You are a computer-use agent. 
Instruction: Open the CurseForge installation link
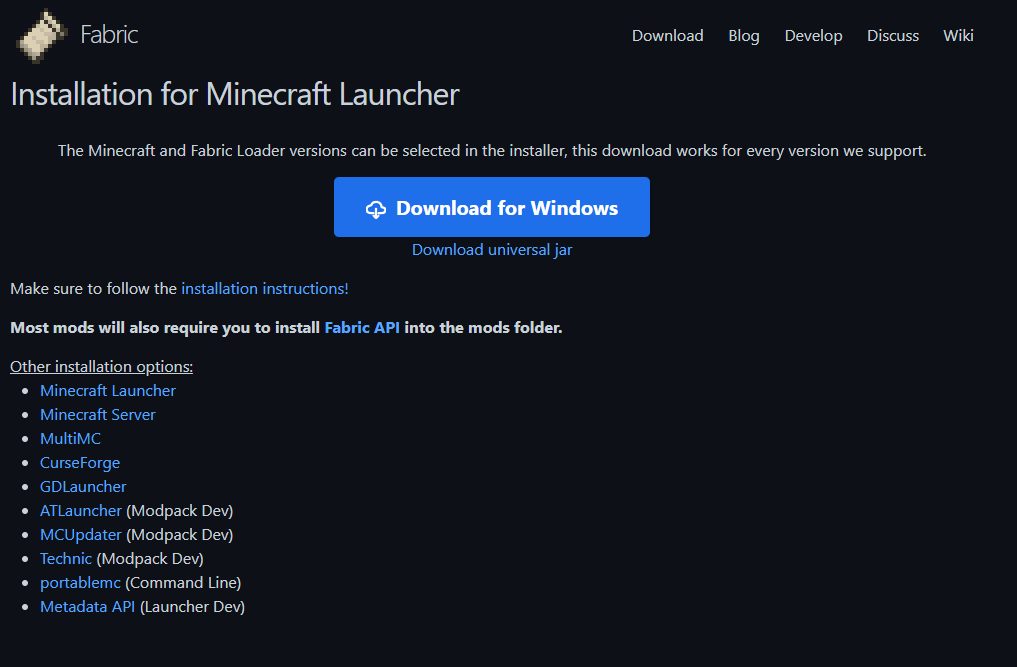pyautogui.click(x=80, y=463)
